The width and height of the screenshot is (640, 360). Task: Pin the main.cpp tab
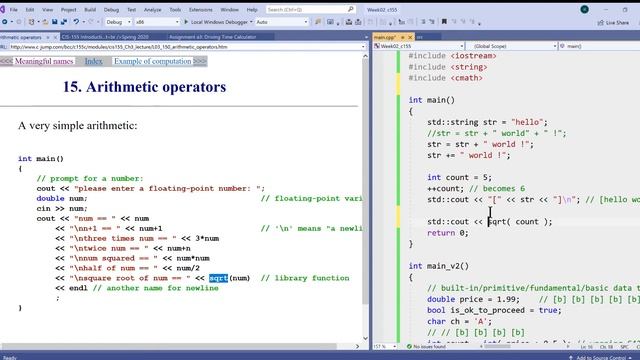point(402,37)
